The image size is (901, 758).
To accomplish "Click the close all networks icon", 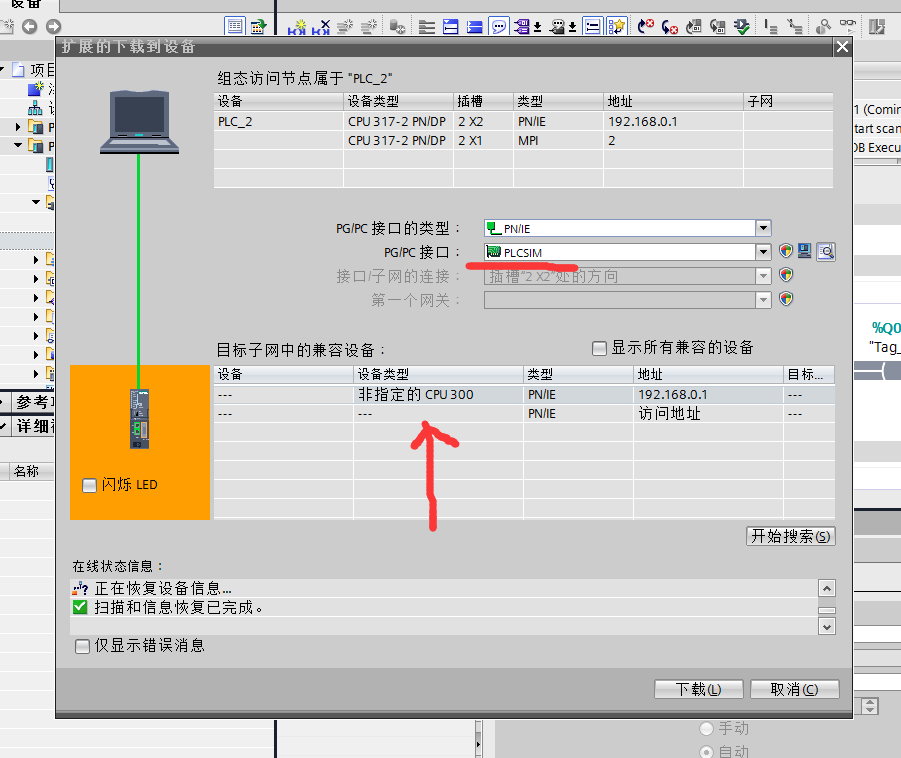I will point(475,26).
